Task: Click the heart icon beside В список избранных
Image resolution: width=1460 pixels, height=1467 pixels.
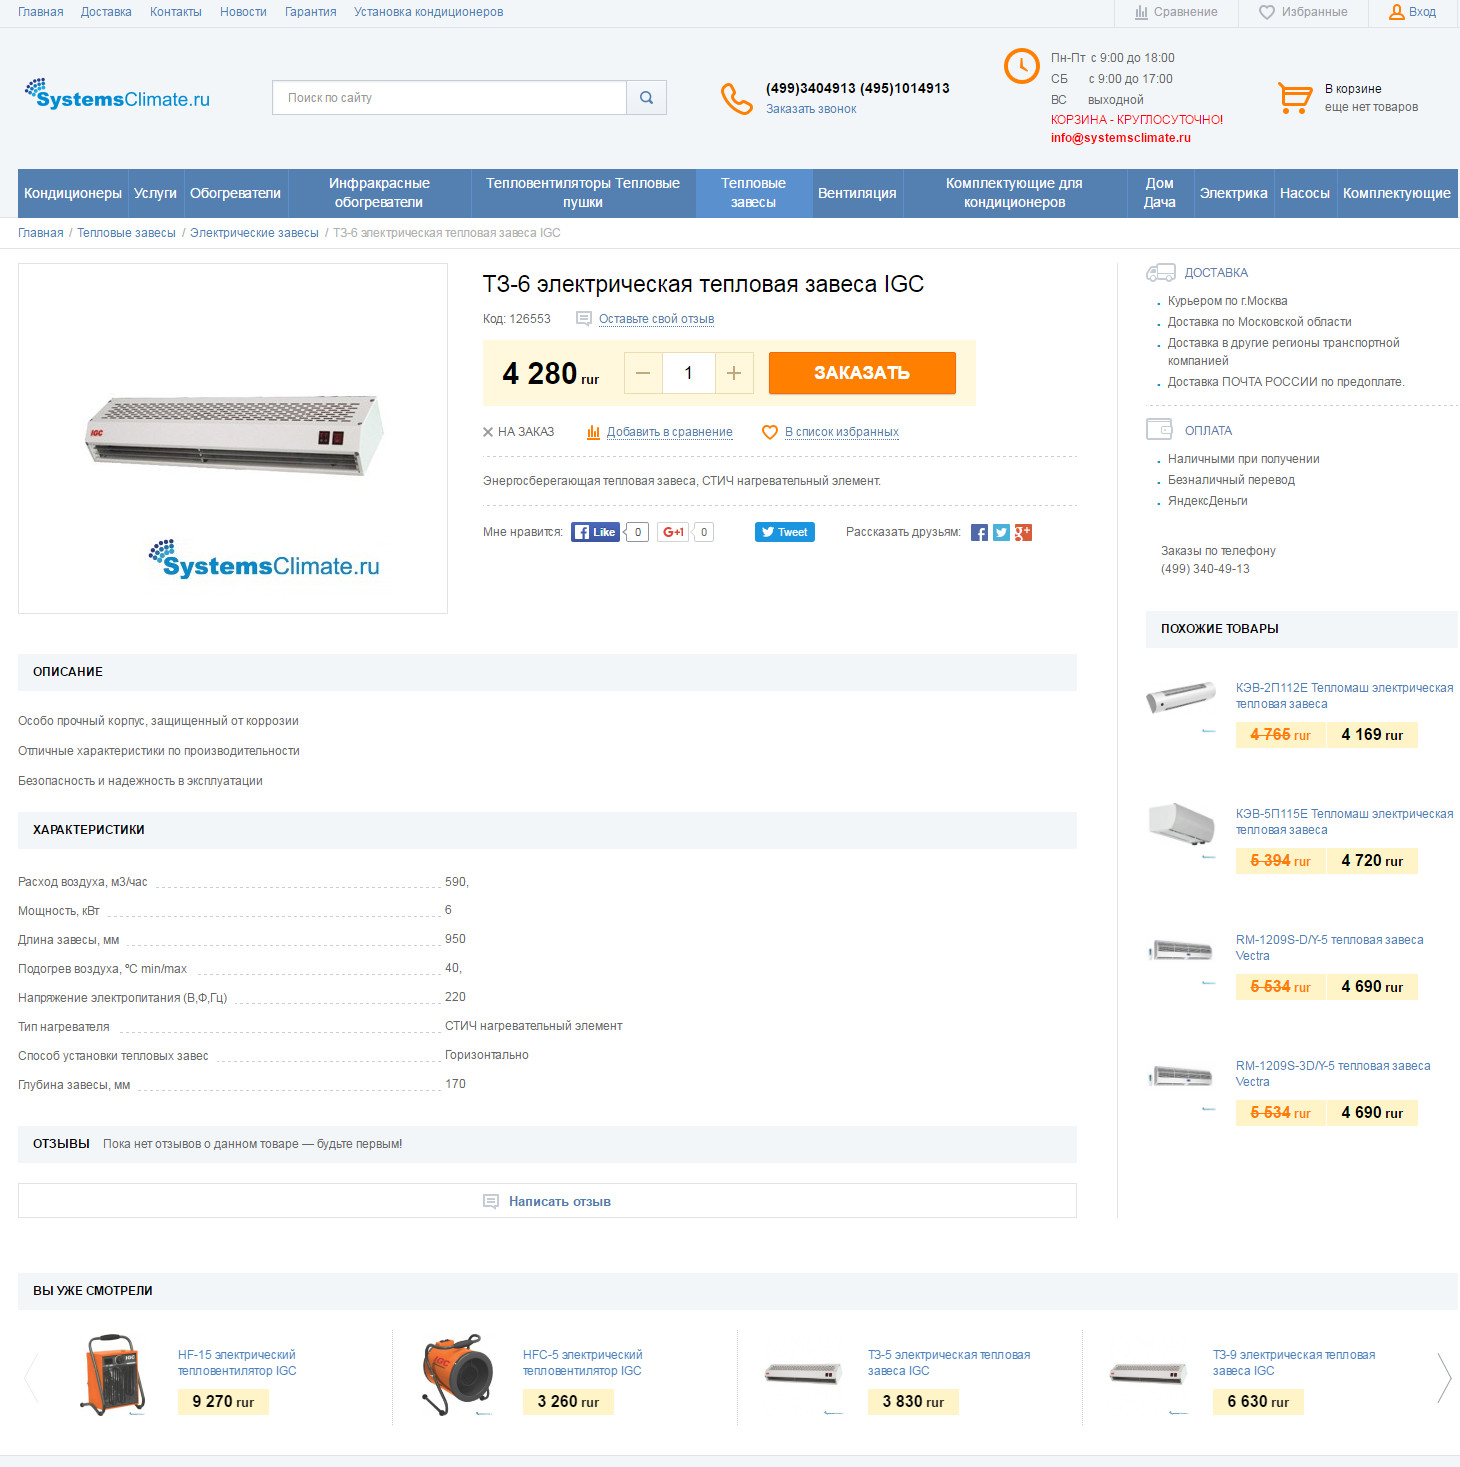Action: [x=770, y=432]
